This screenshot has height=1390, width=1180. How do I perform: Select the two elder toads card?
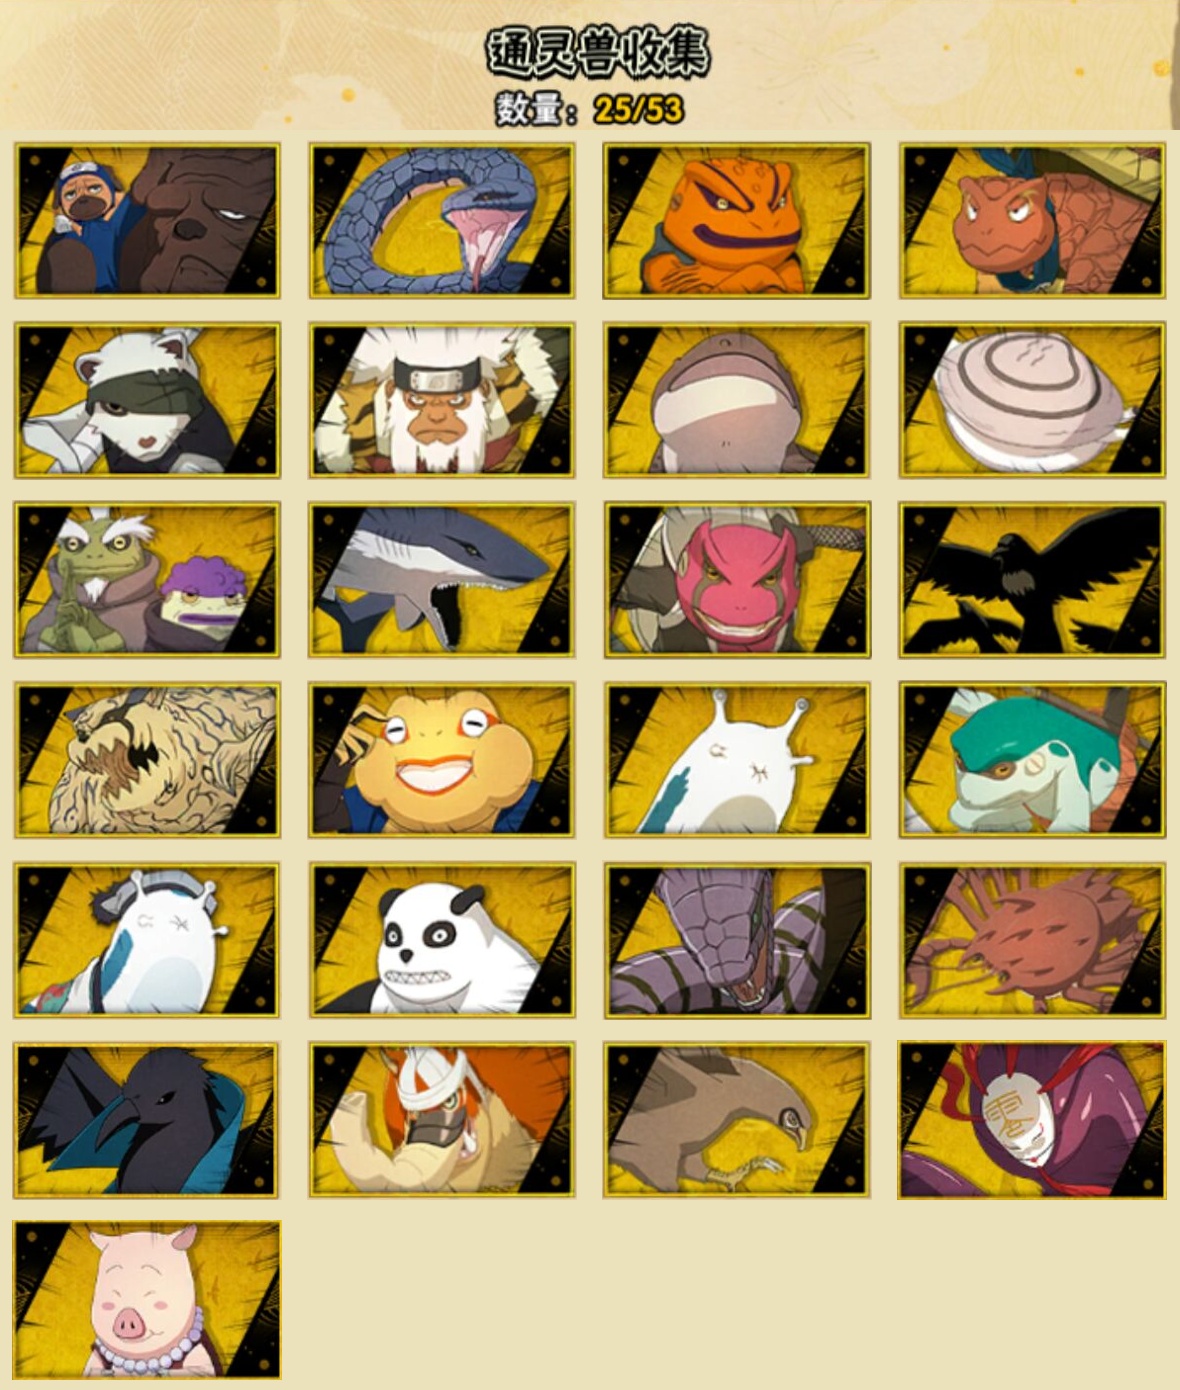click(x=147, y=580)
